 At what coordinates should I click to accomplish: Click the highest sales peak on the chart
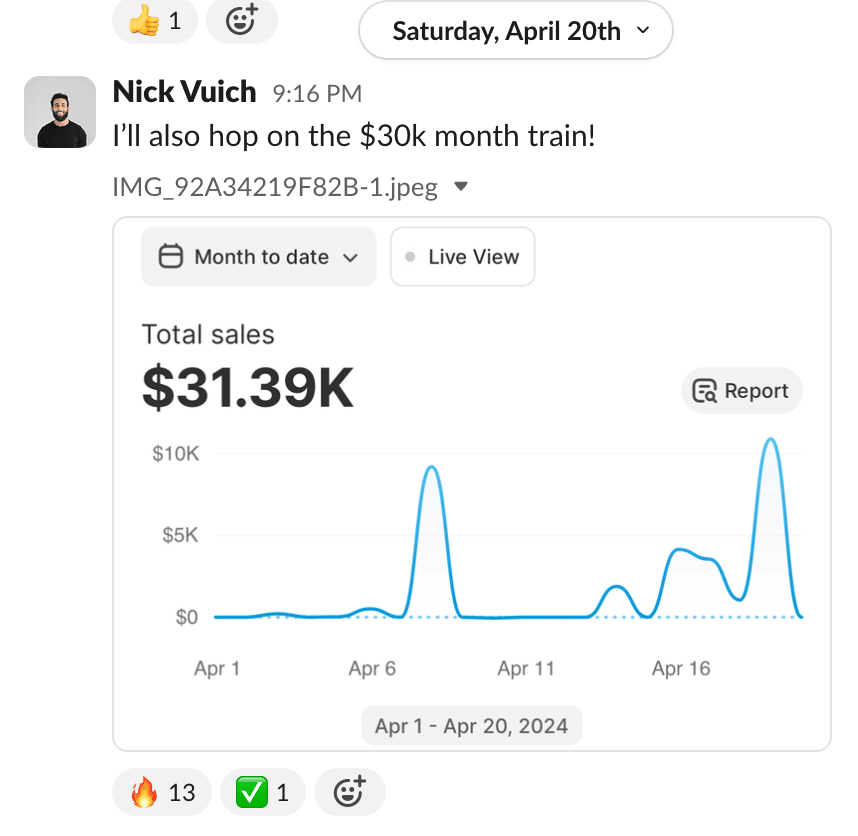(x=770, y=440)
